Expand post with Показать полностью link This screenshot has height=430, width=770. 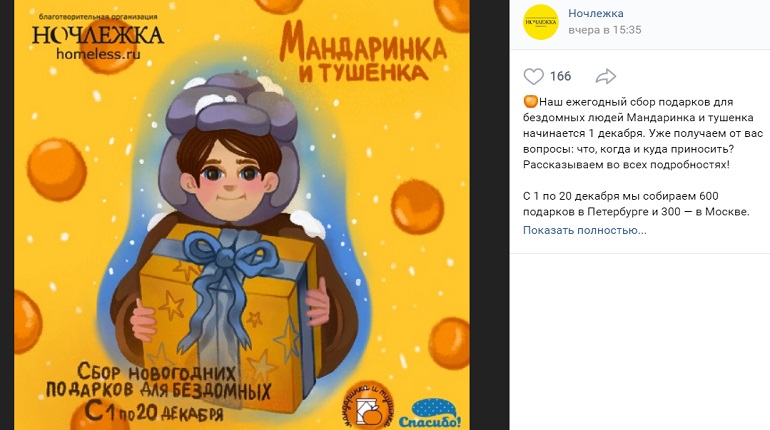click(x=584, y=230)
